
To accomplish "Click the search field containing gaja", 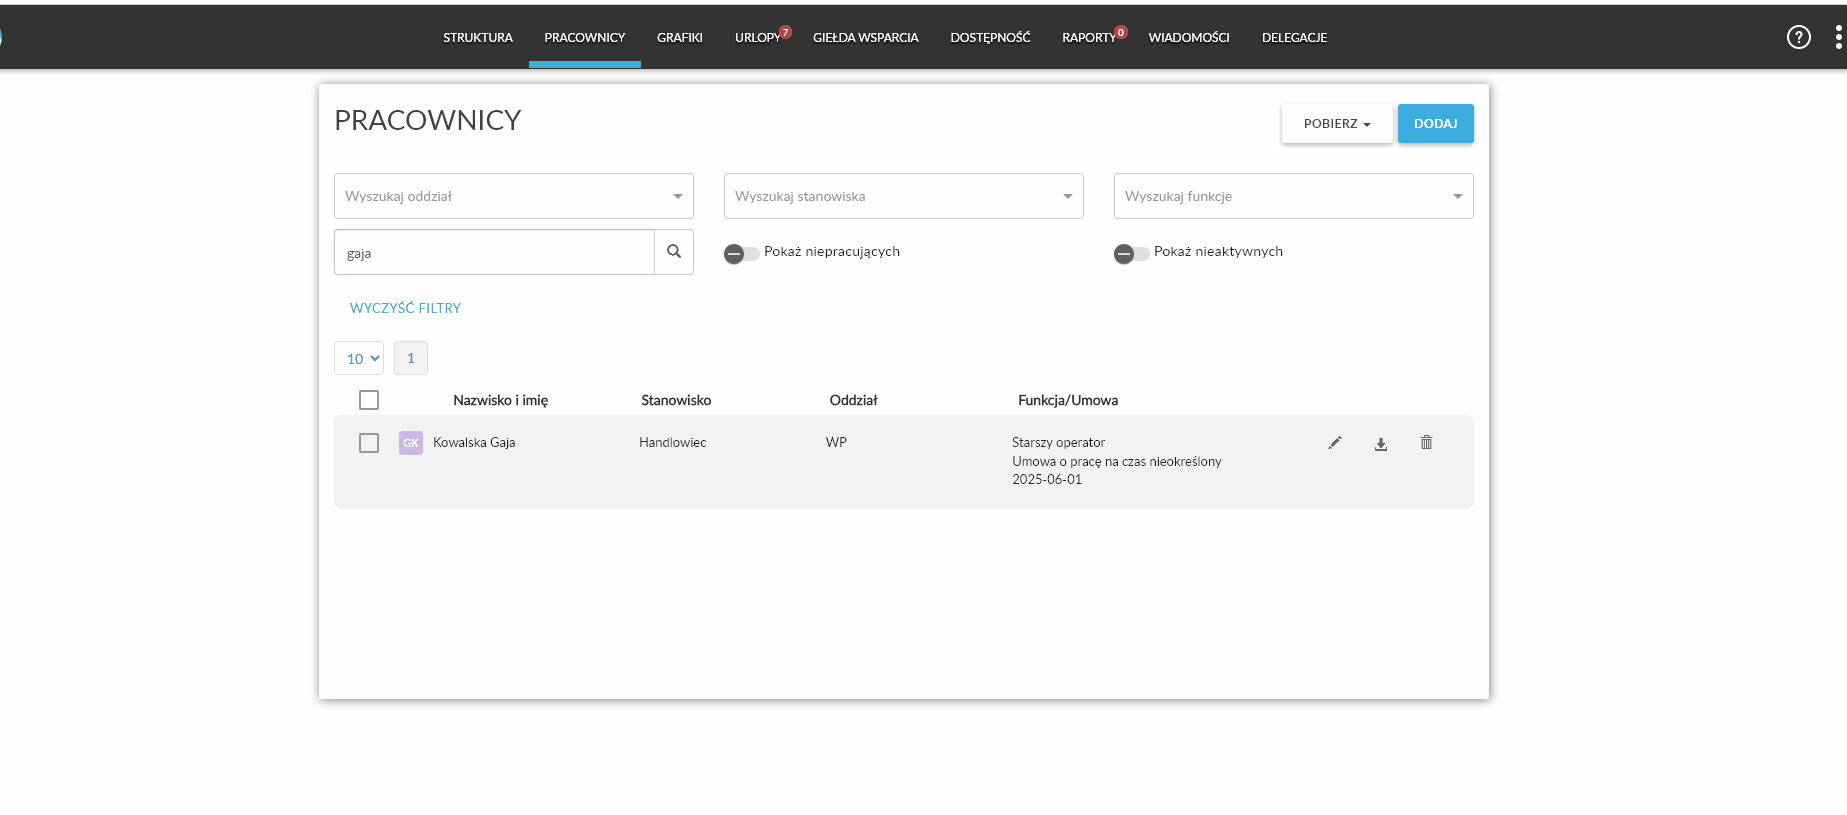I will tap(494, 252).
